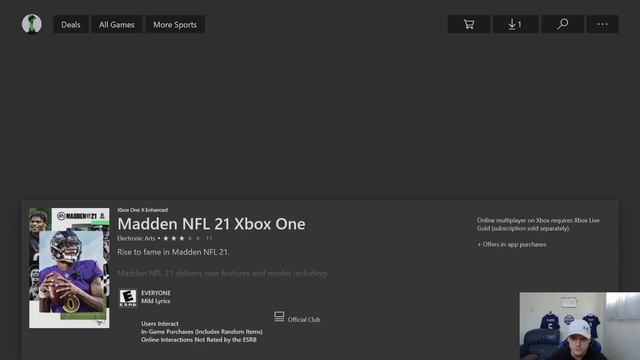640x360 pixels.
Task: Open the shopping cart
Action: [469, 24]
